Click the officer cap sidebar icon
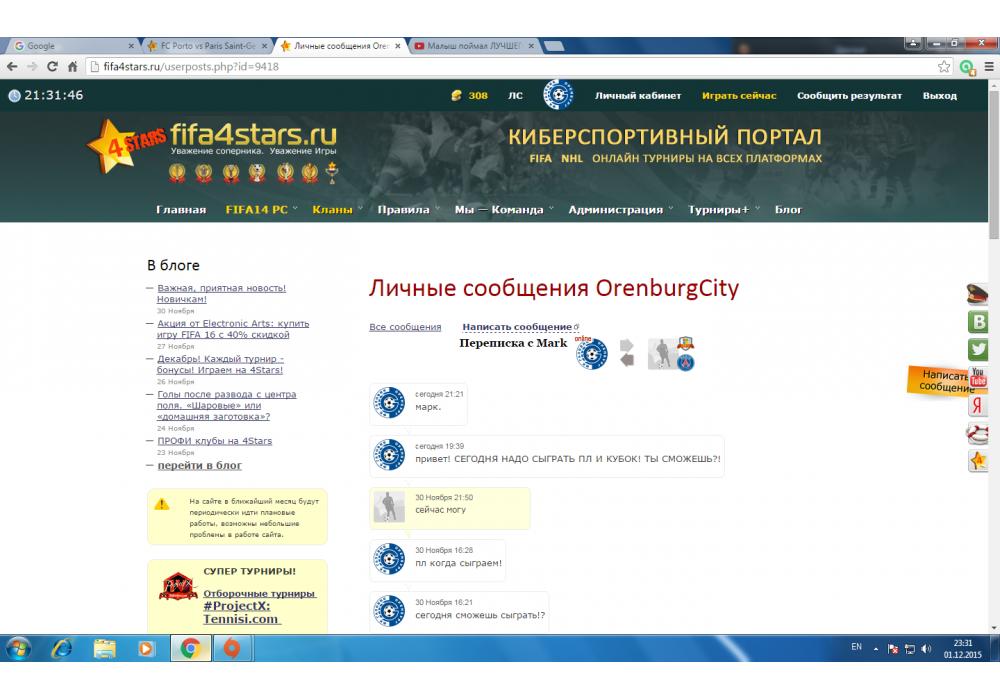Image resolution: width=1000 pixels, height=700 pixels. (977, 294)
